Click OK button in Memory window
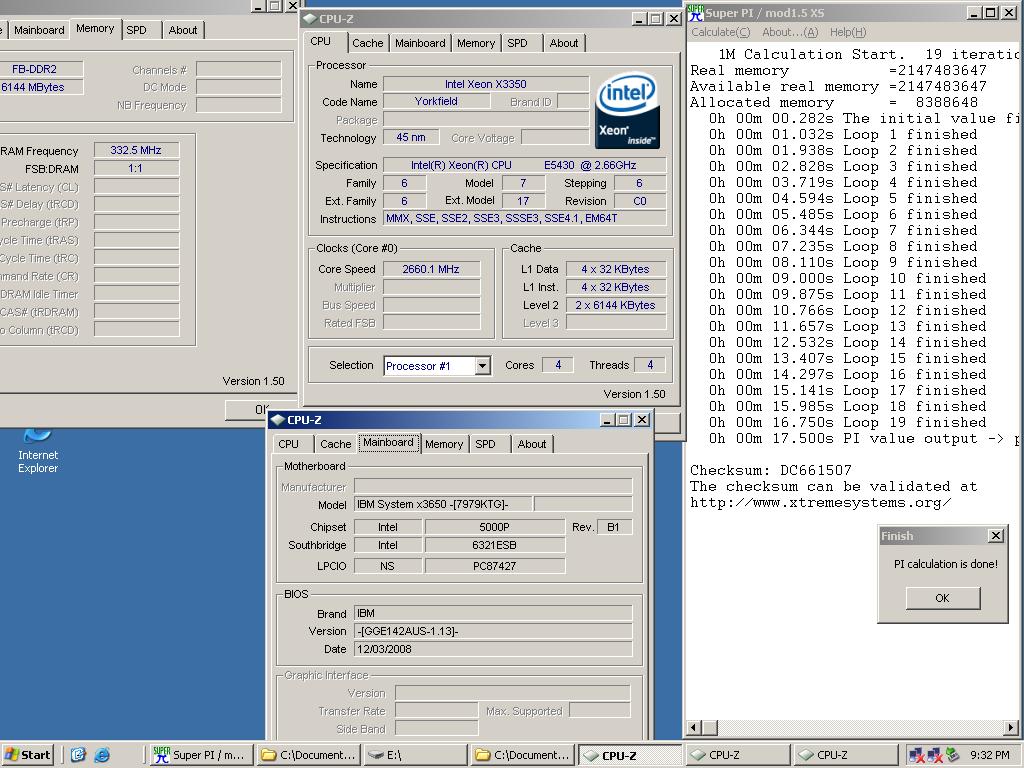1024x768 pixels. [x=260, y=409]
